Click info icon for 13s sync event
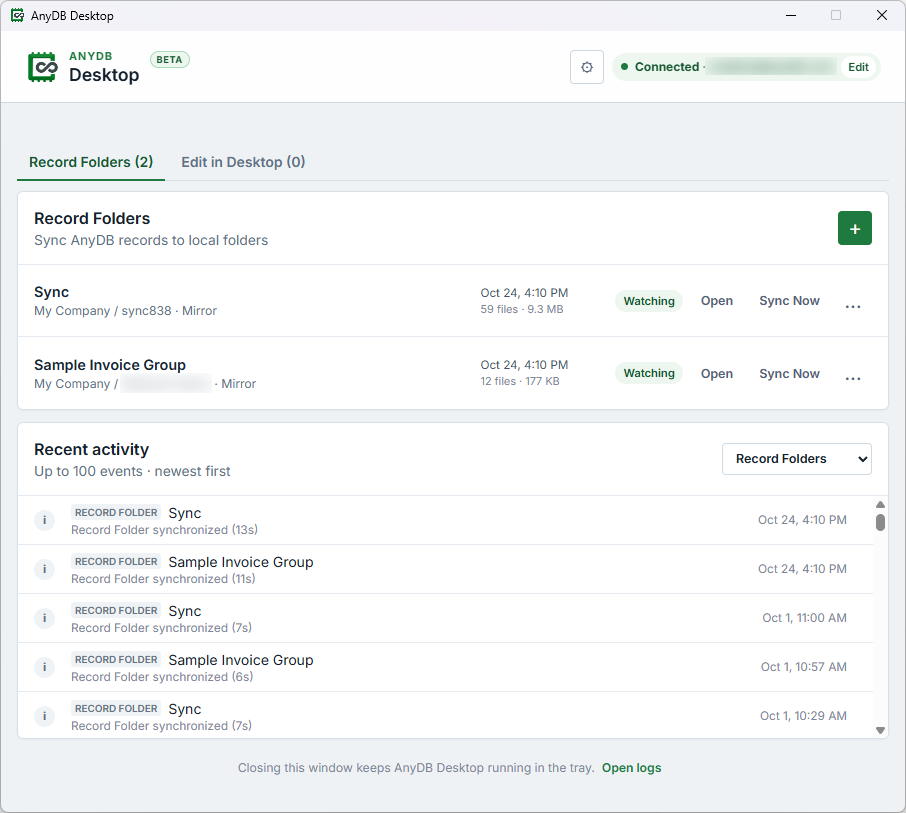 (x=44, y=520)
